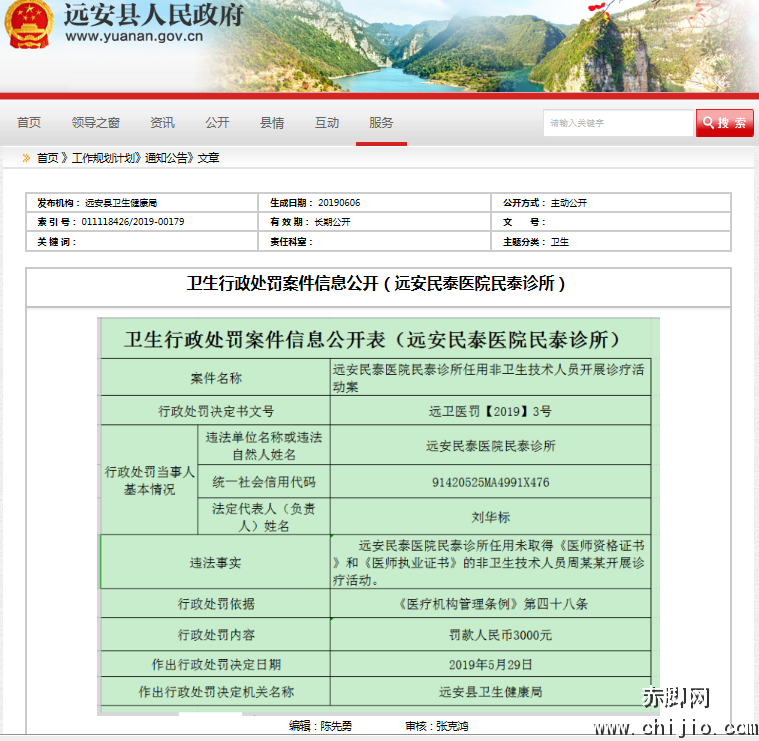Viewport: 759px width, 741px height.
Task: Click the 行政处罚决定书文号 label
Action: [216, 411]
